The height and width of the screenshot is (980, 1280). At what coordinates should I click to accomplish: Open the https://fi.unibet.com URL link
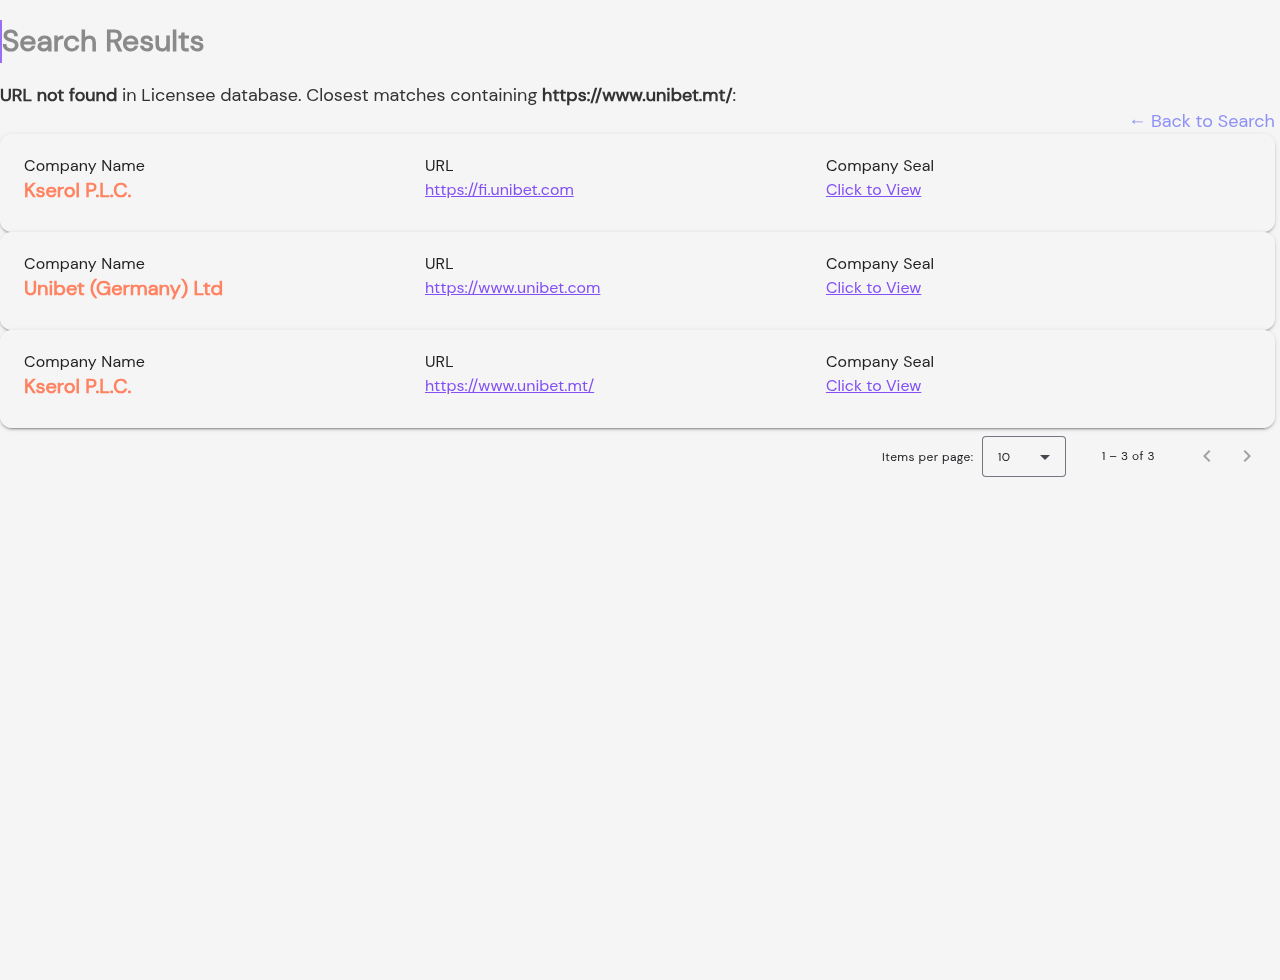point(499,190)
